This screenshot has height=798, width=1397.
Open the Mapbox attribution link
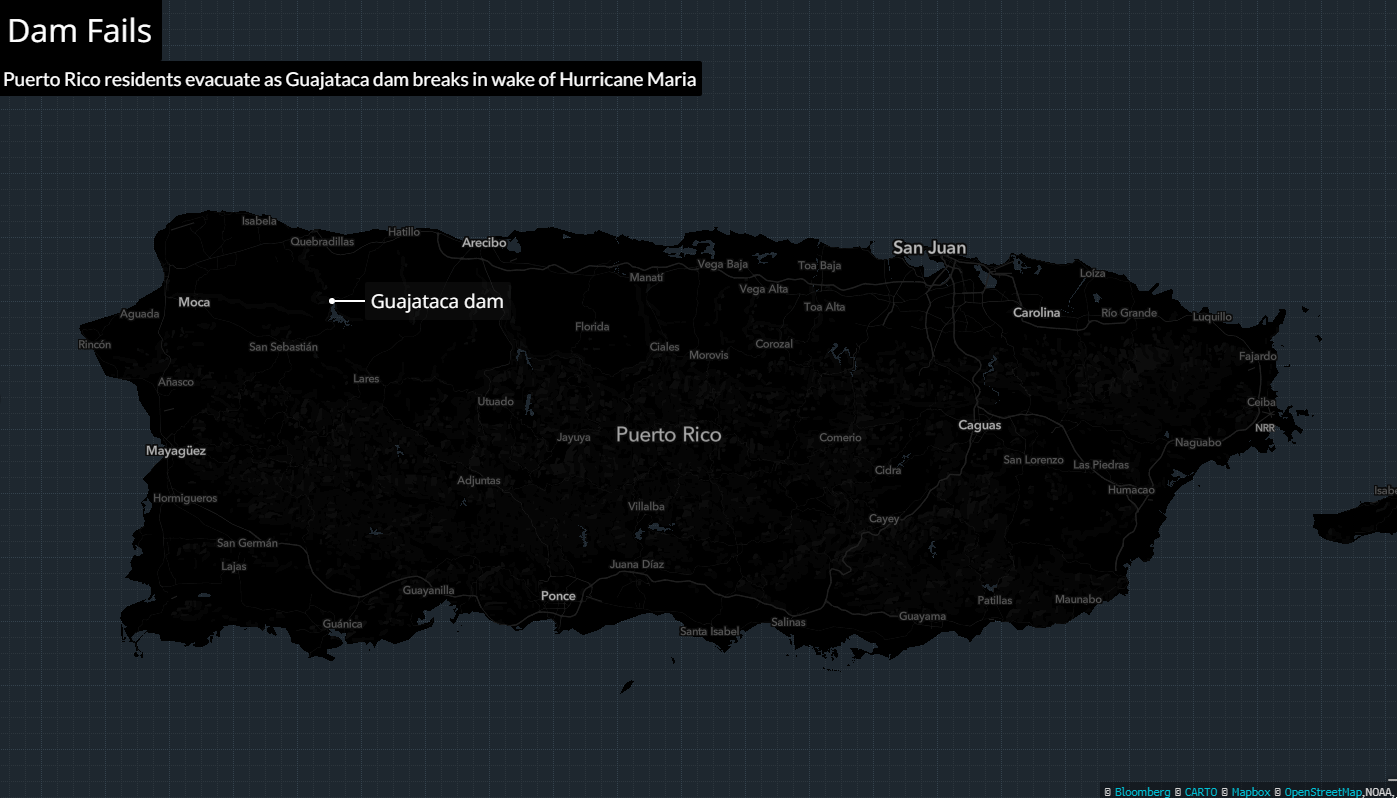click(x=1251, y=792)
